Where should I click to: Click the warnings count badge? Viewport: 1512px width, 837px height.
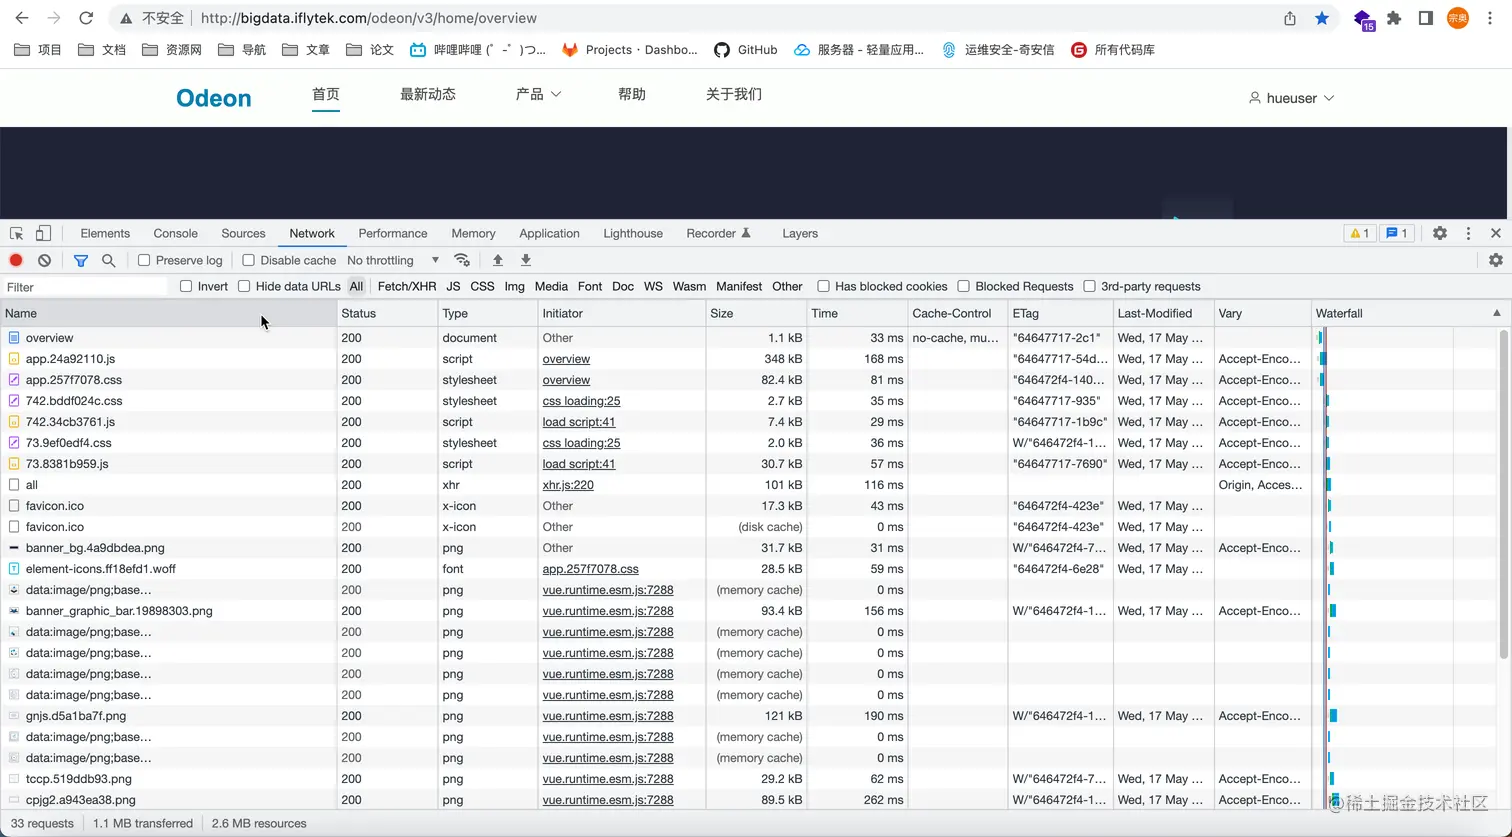(x=1359, y=233)
